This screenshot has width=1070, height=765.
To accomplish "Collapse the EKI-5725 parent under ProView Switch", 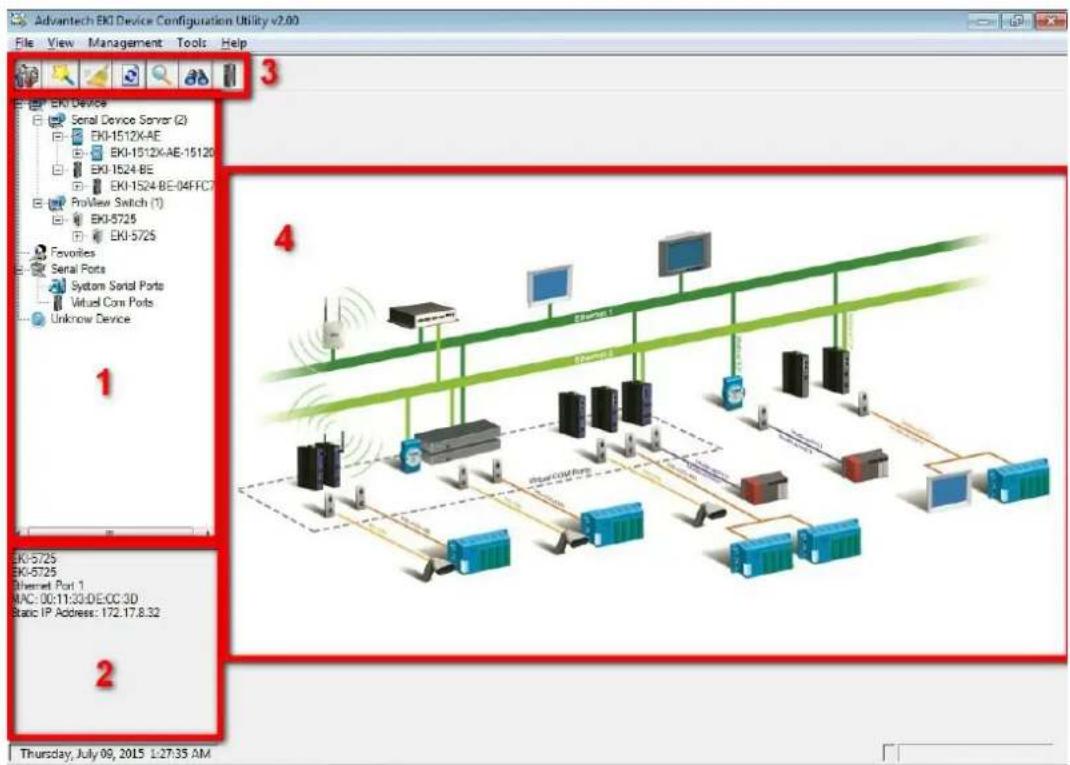I will (x=58, y=219).
